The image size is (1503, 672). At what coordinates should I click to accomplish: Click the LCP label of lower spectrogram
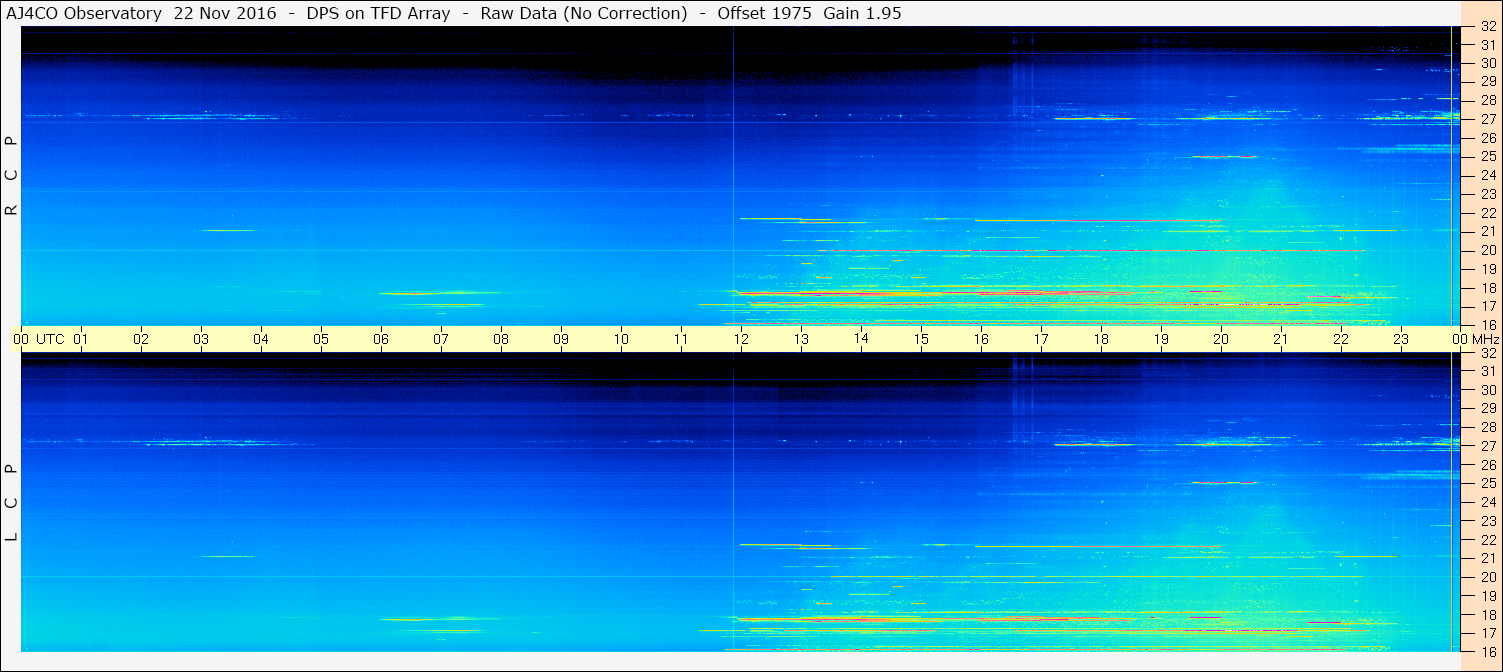coord(12,503)
